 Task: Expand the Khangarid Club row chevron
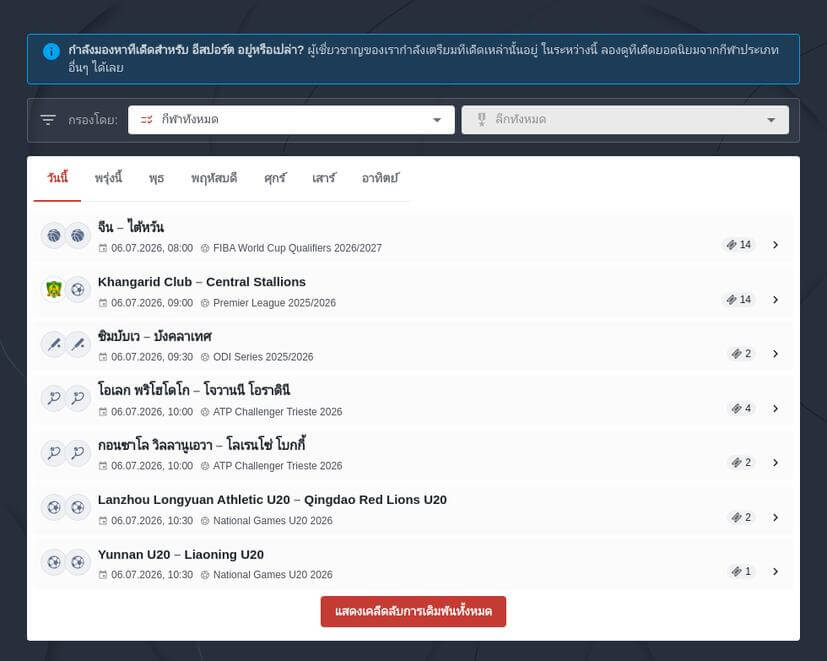775,300
